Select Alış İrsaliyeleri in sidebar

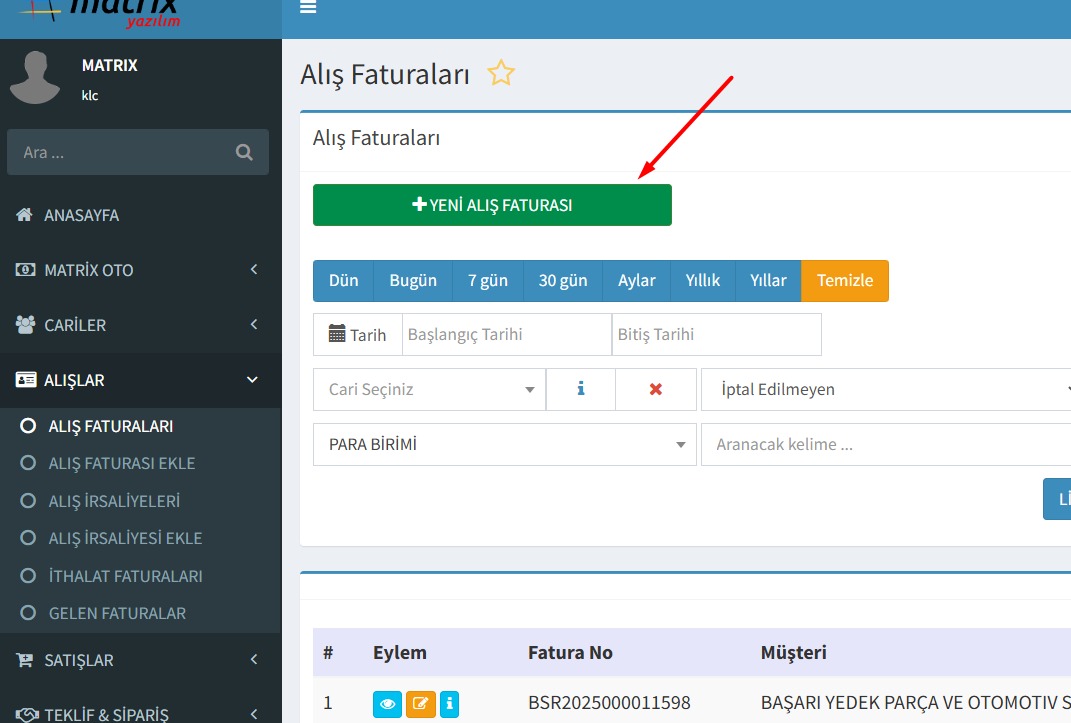(114, 501)
